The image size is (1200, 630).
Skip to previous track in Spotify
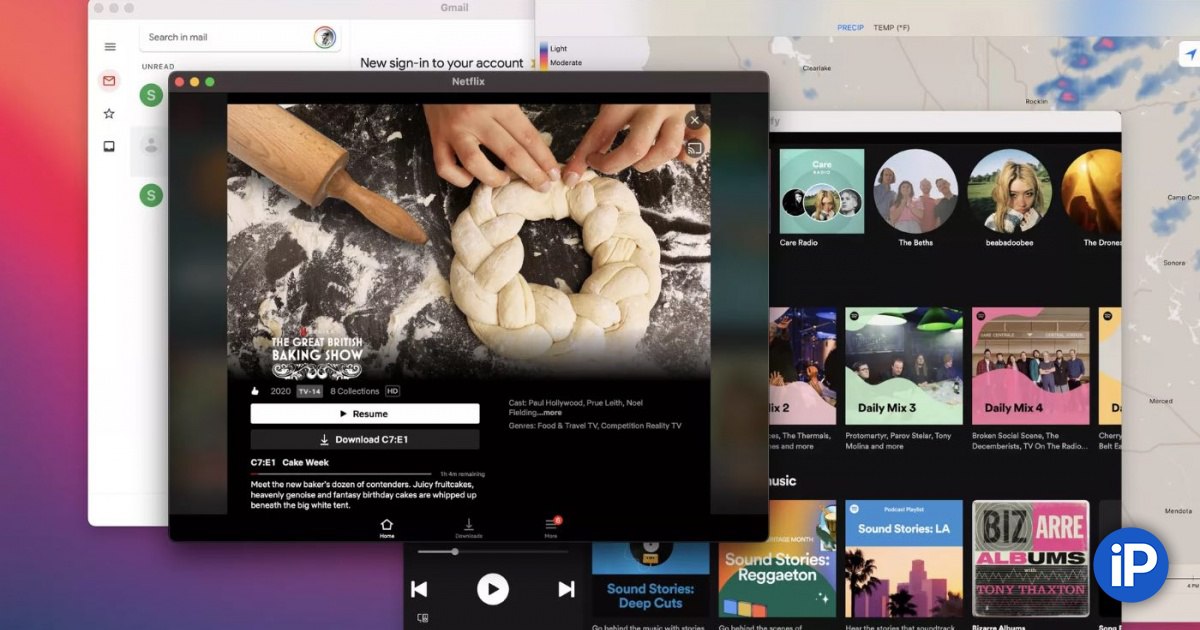[419, 589]
